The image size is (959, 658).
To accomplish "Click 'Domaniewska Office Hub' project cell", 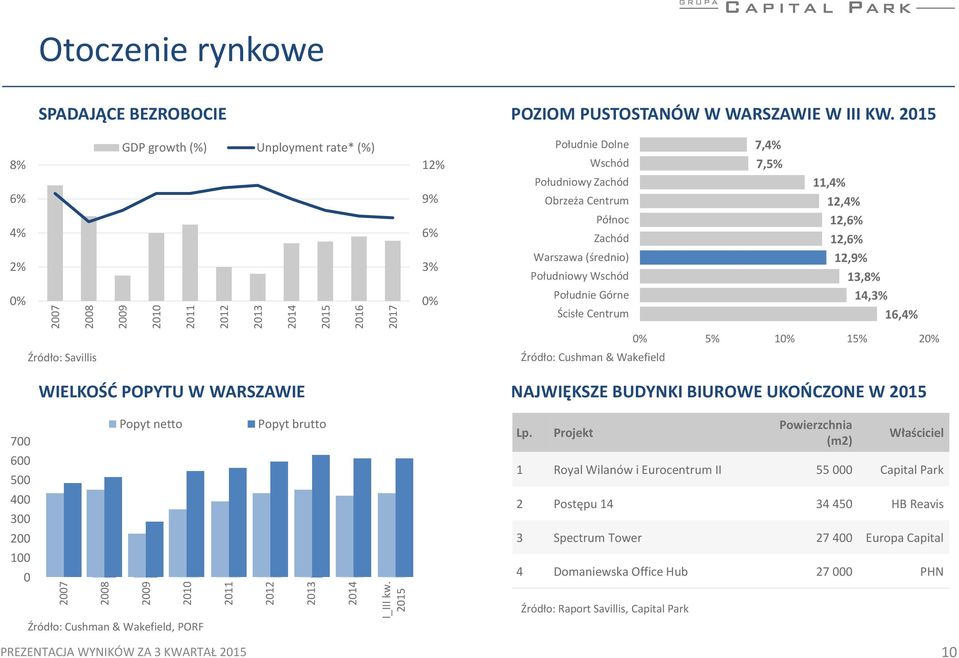I will click(x=620, y=571).
